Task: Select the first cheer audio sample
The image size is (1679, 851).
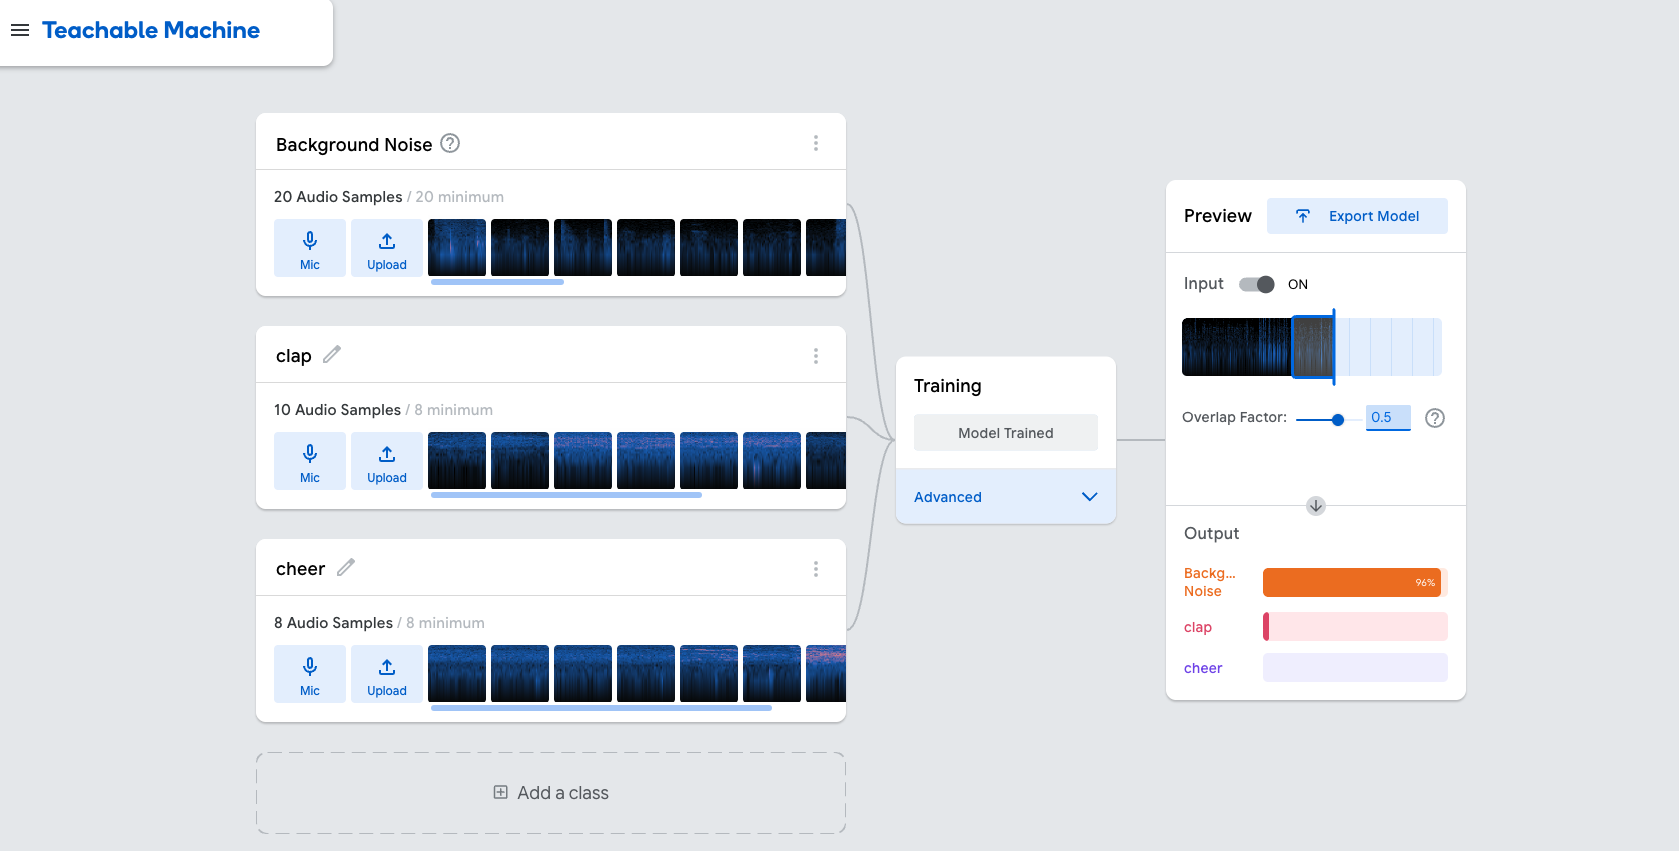Action: pyautogui.click(x=457, y=674)
